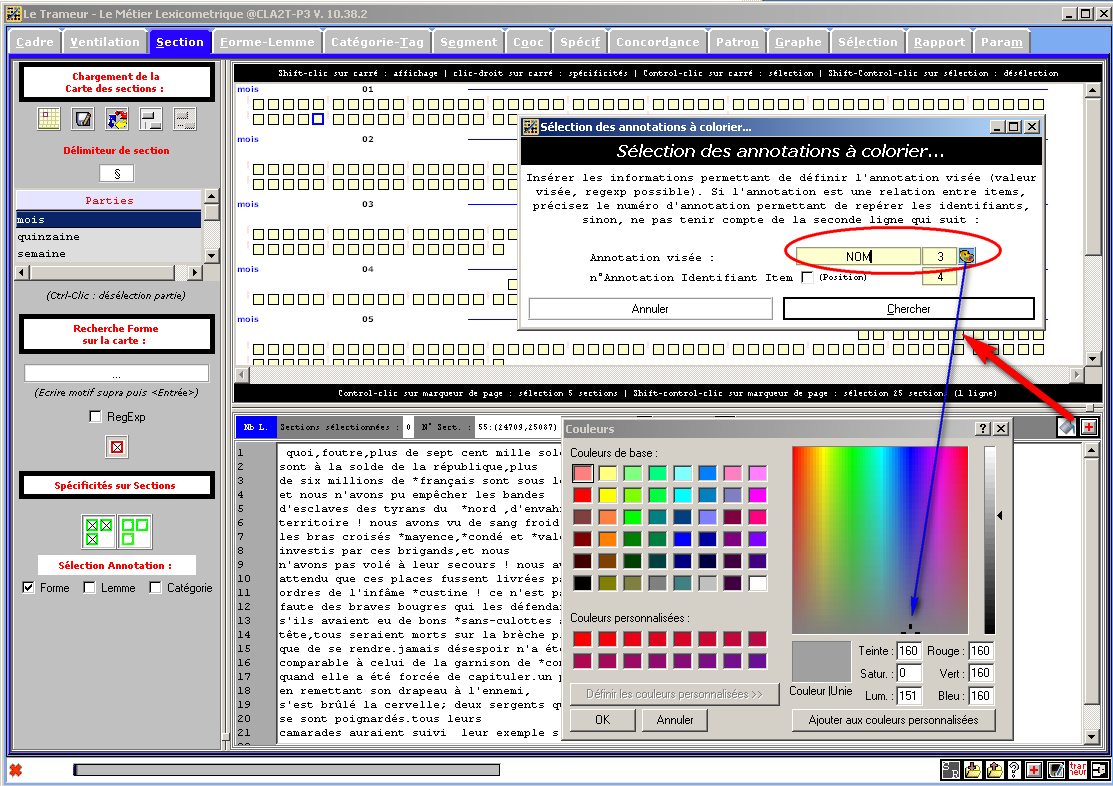Click the 'trameur' logo icon

(1078, 770)
